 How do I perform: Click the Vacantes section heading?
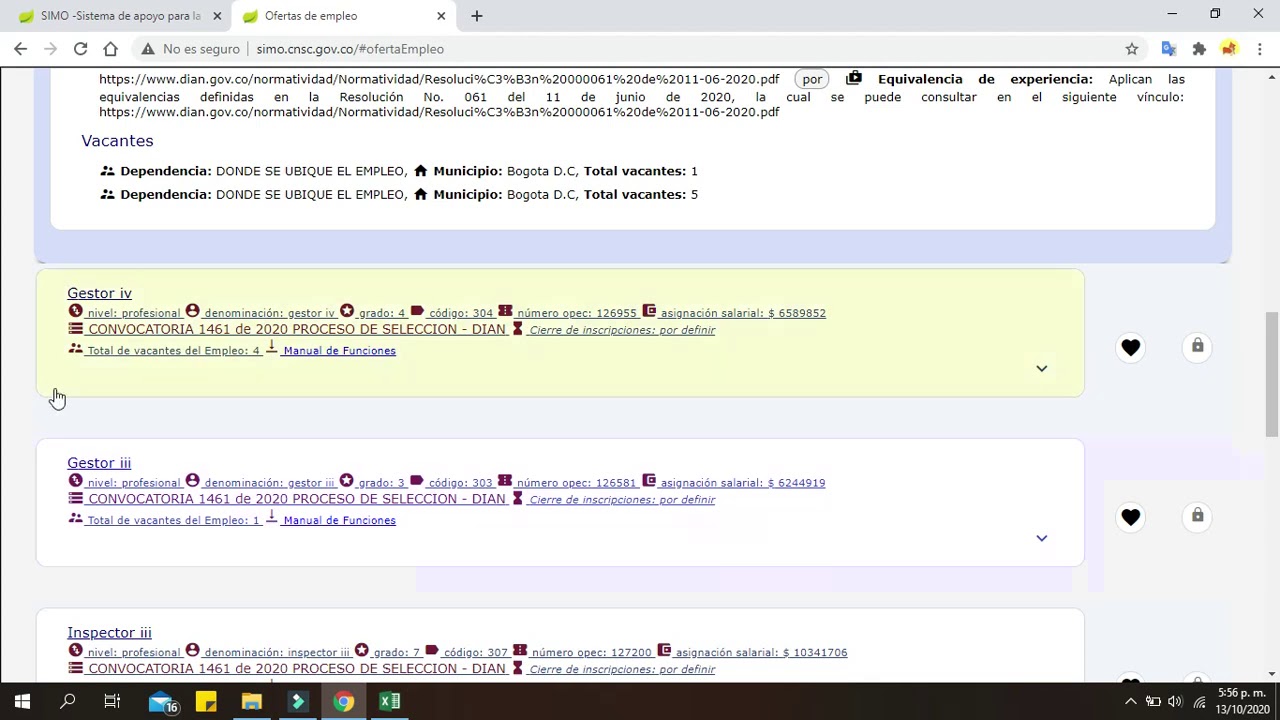coord(117,141)
